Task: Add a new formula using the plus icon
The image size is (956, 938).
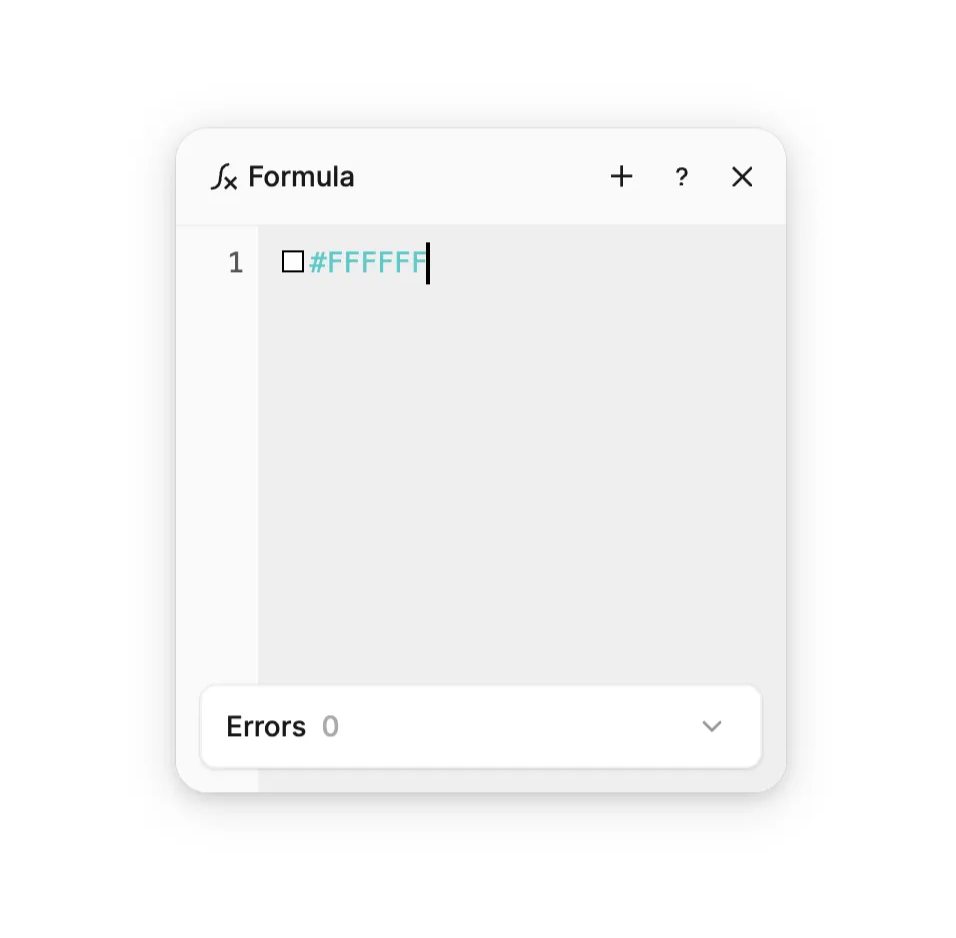Action: pos(621,177)
